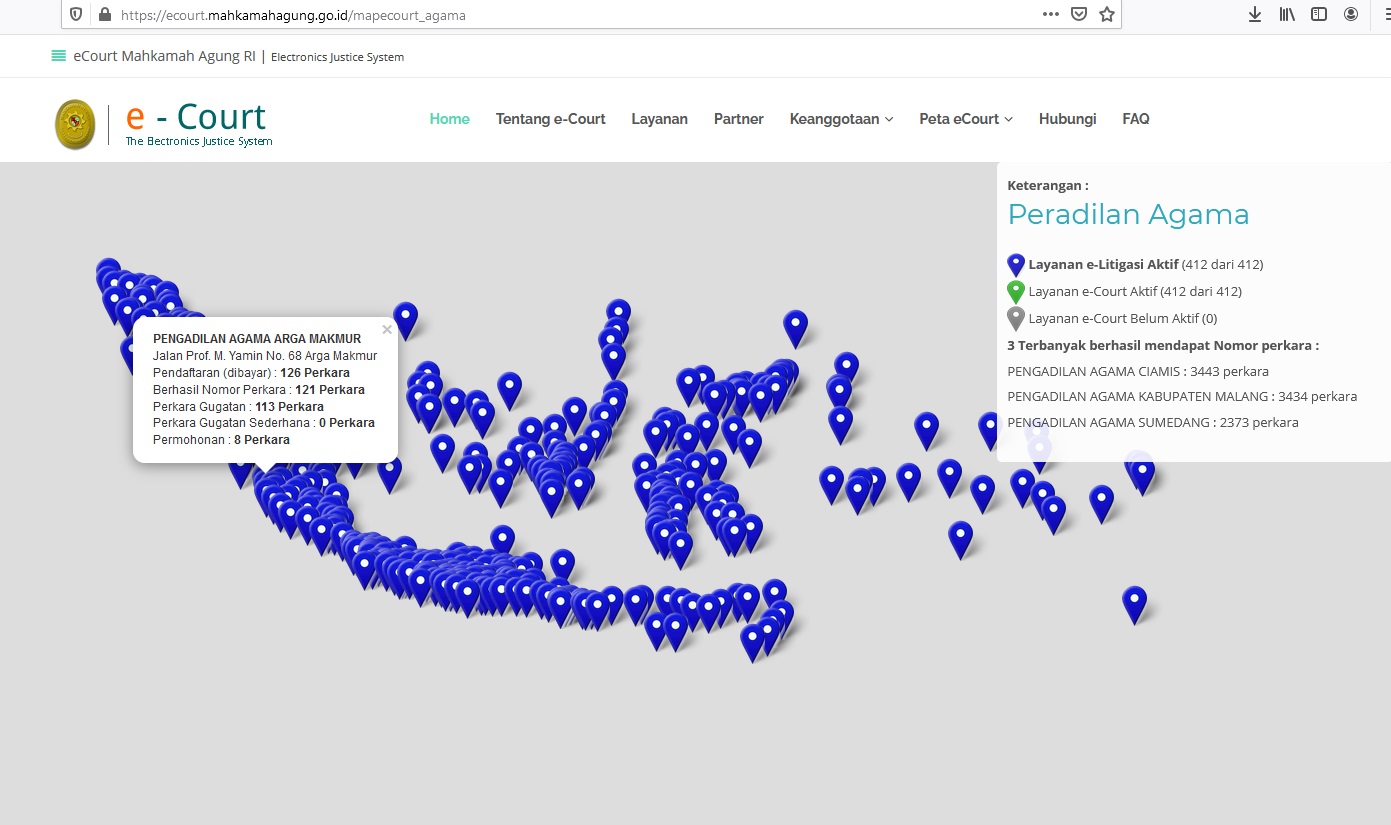The height and width of the screenshot is (825, 1391).
Task: Click the padlock site security icon
Action: (x=104, y=14)
